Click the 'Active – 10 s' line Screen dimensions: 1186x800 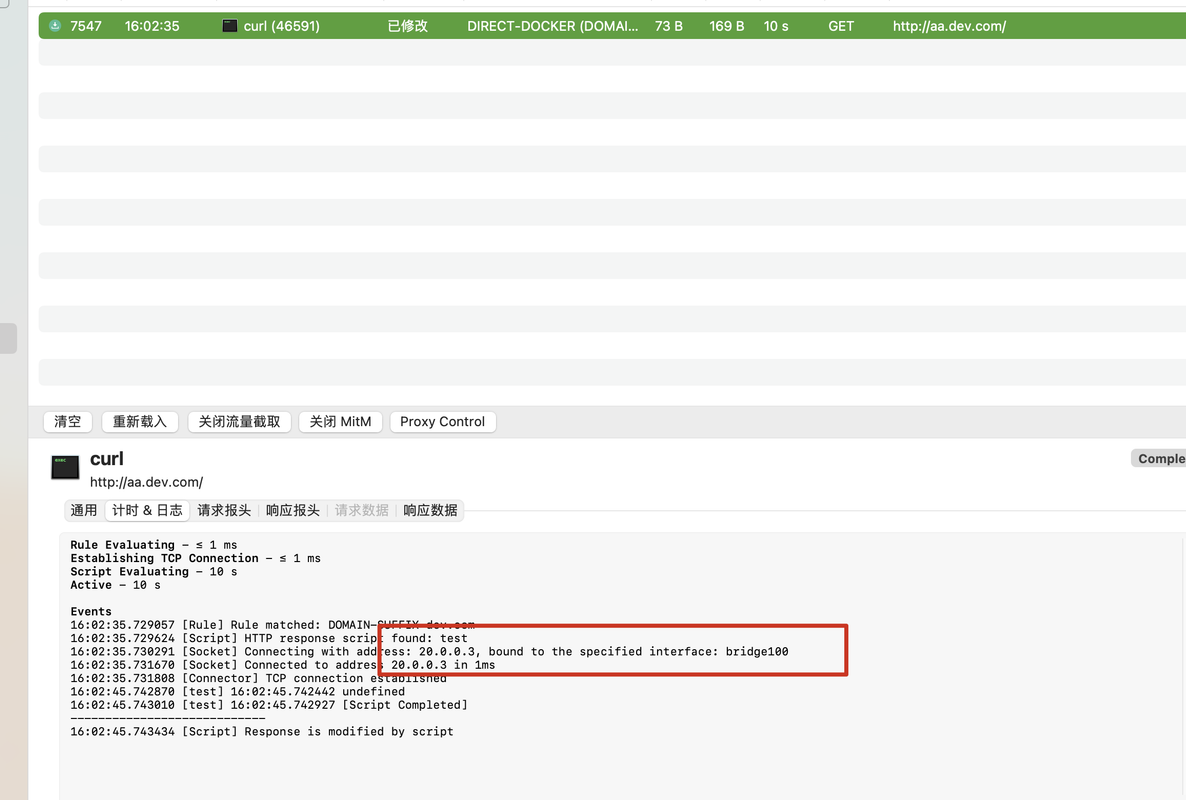[x=115, y=585]
